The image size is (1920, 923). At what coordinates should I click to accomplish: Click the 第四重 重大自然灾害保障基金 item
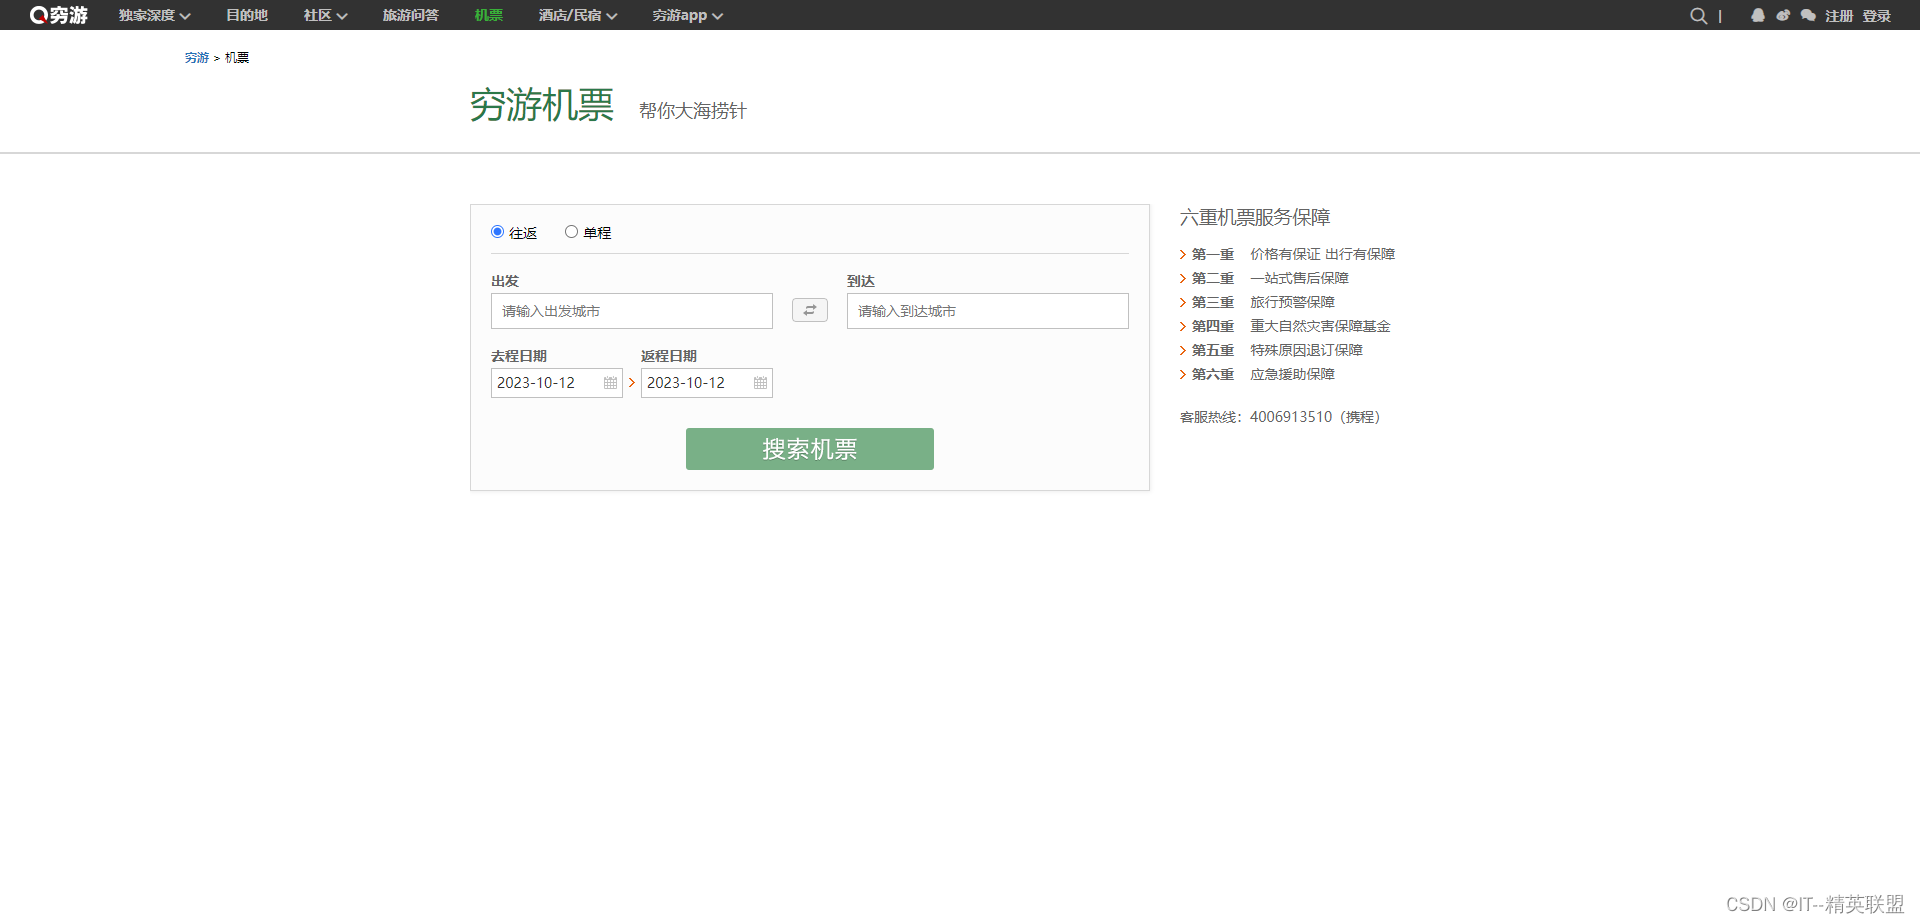tap(1285, 326)
